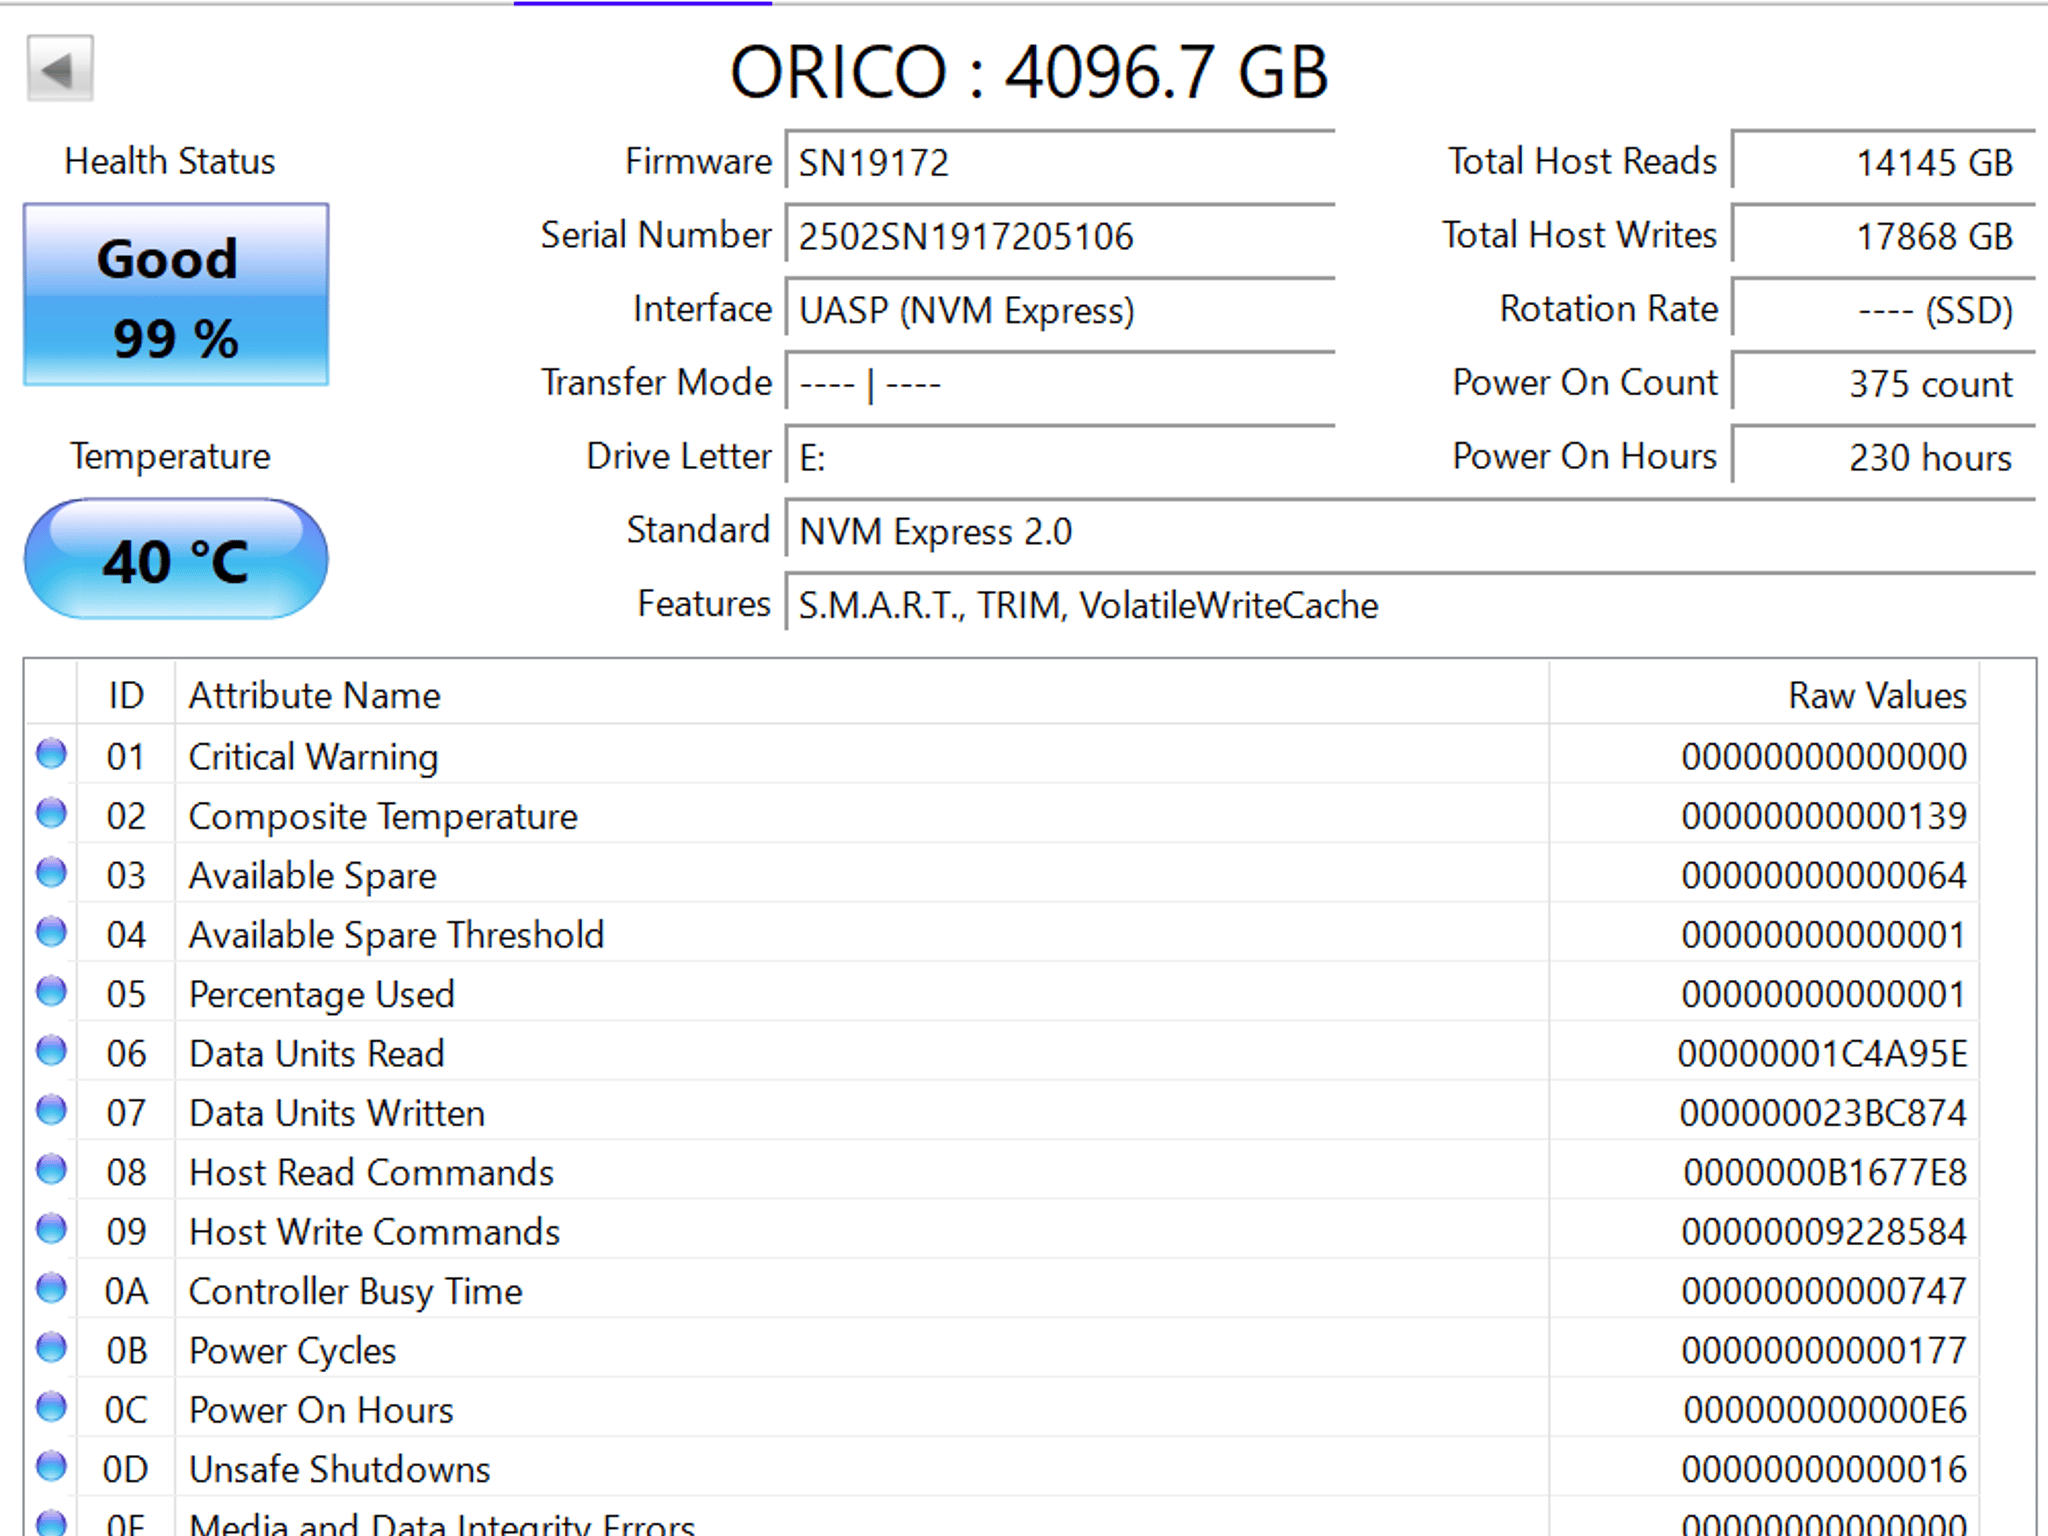Viewport: 2048px width, 1536px height.
Task: Click the status dot for Composite Temperature
Action: click(51, 814)
